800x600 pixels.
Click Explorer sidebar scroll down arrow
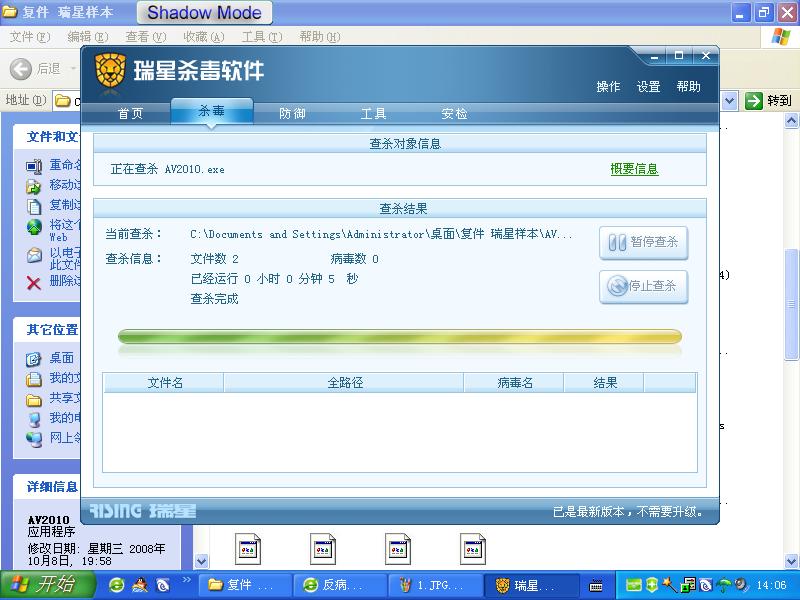pyautogui.click(x=202, y=561)
